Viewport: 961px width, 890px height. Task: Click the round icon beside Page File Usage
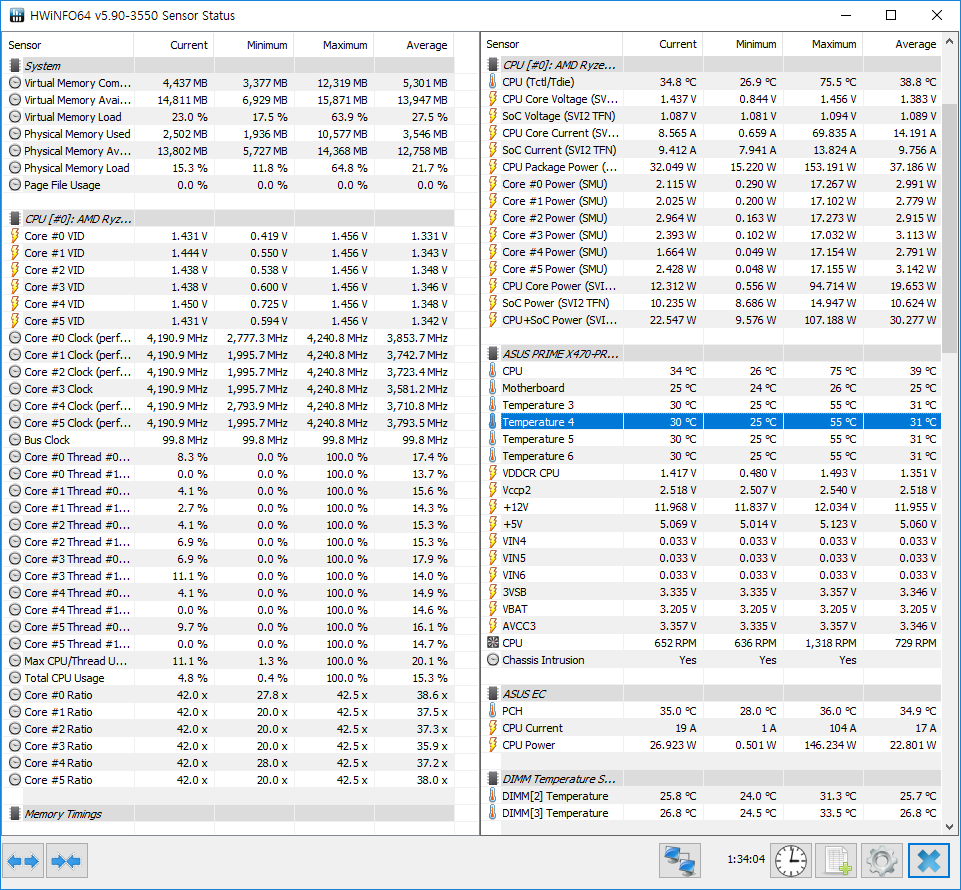click(15, 184)
